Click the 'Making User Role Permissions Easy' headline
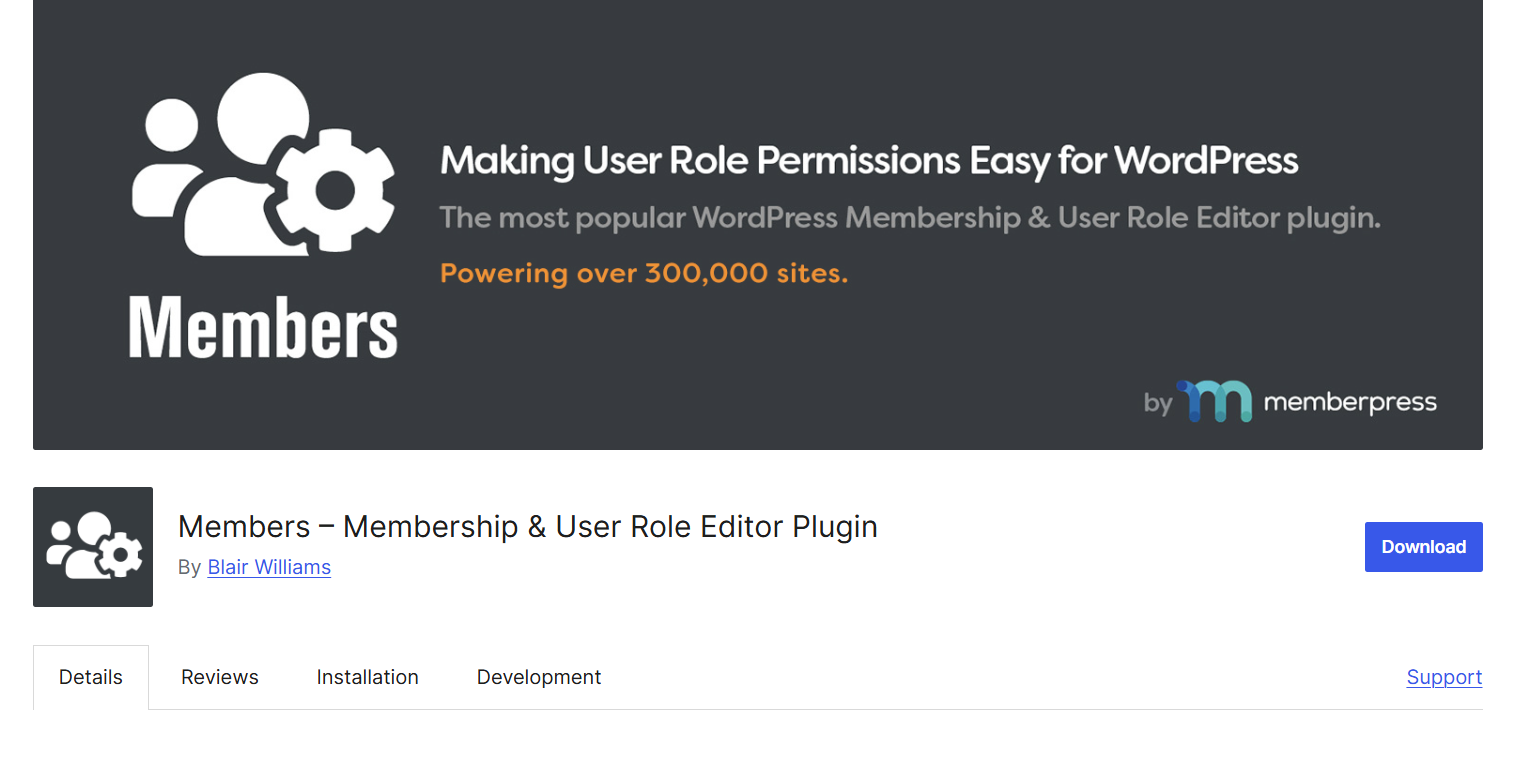Image resolution: width=1513 pixels, height=760 pixels. point(868,161)
